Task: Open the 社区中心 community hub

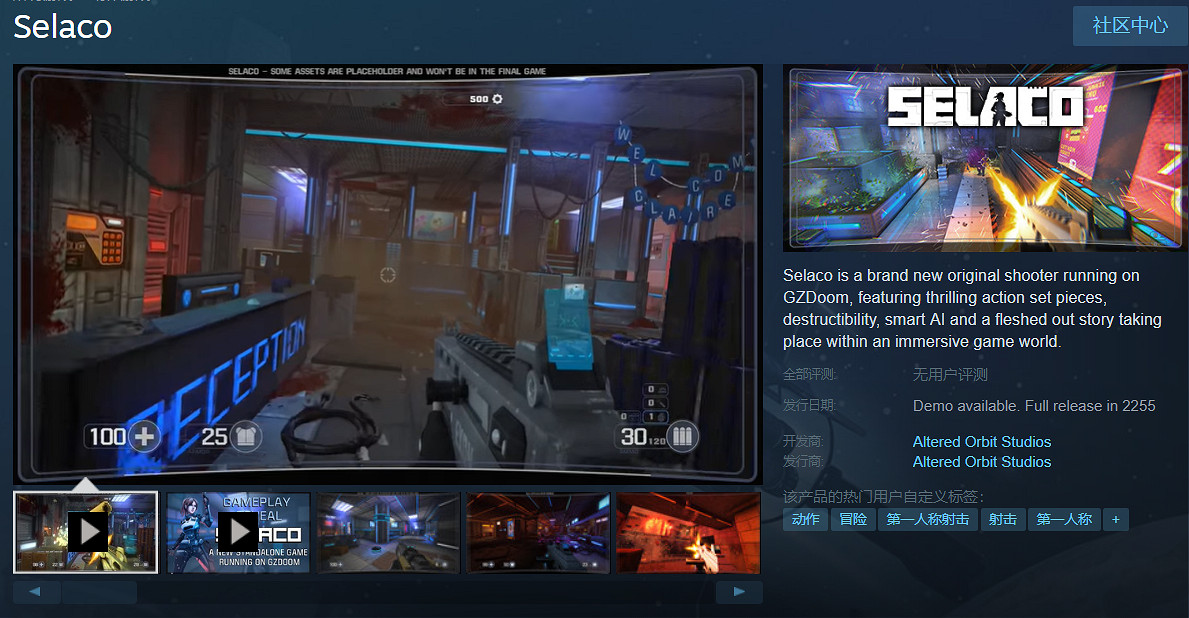Action: 1129,25
